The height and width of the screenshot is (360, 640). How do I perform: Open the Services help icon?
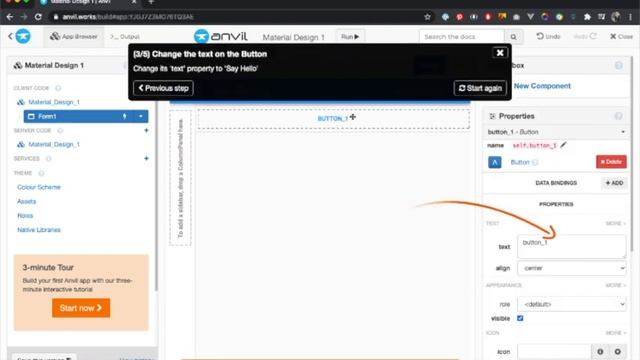48,158
